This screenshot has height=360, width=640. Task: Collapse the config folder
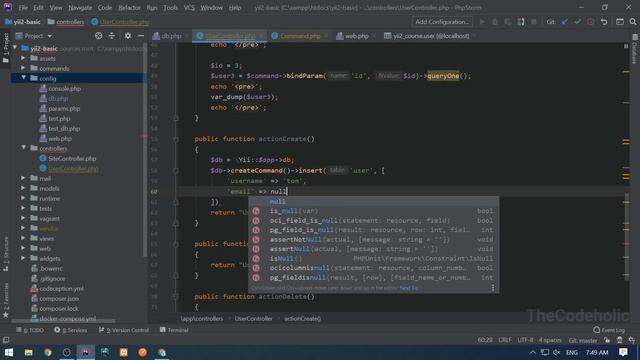(x=23, y=78)
